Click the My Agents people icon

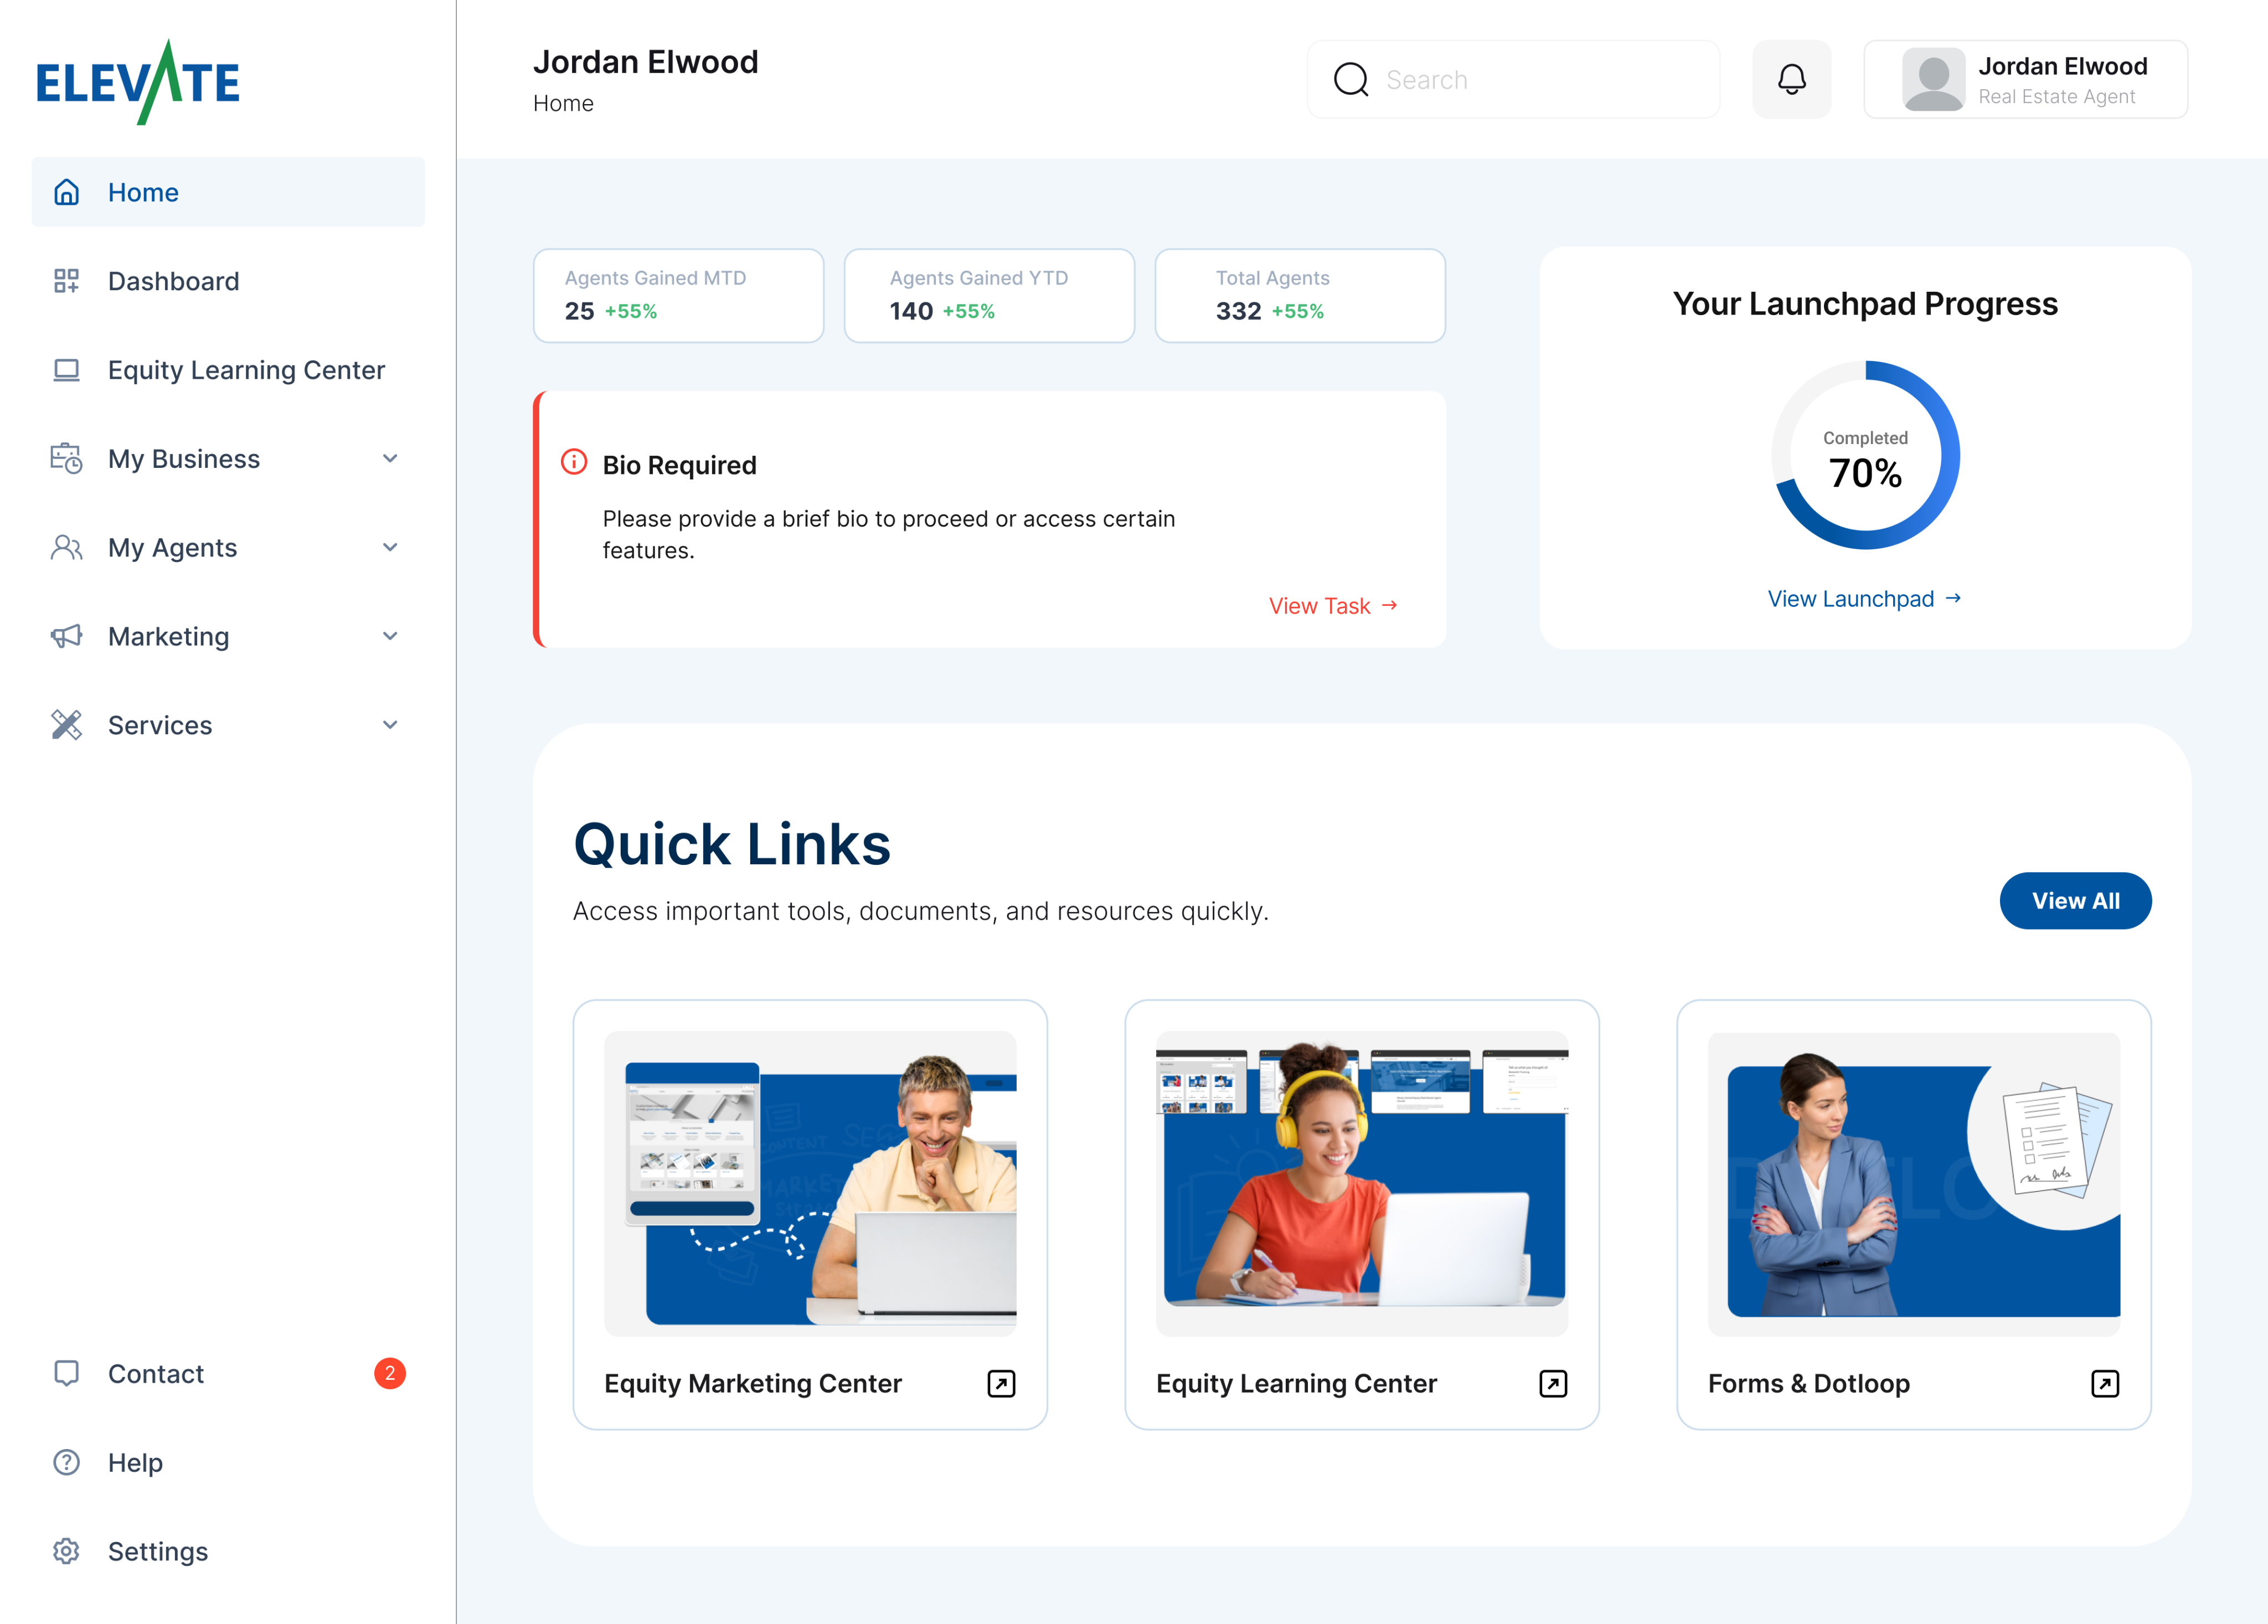[x=67, y=547]
